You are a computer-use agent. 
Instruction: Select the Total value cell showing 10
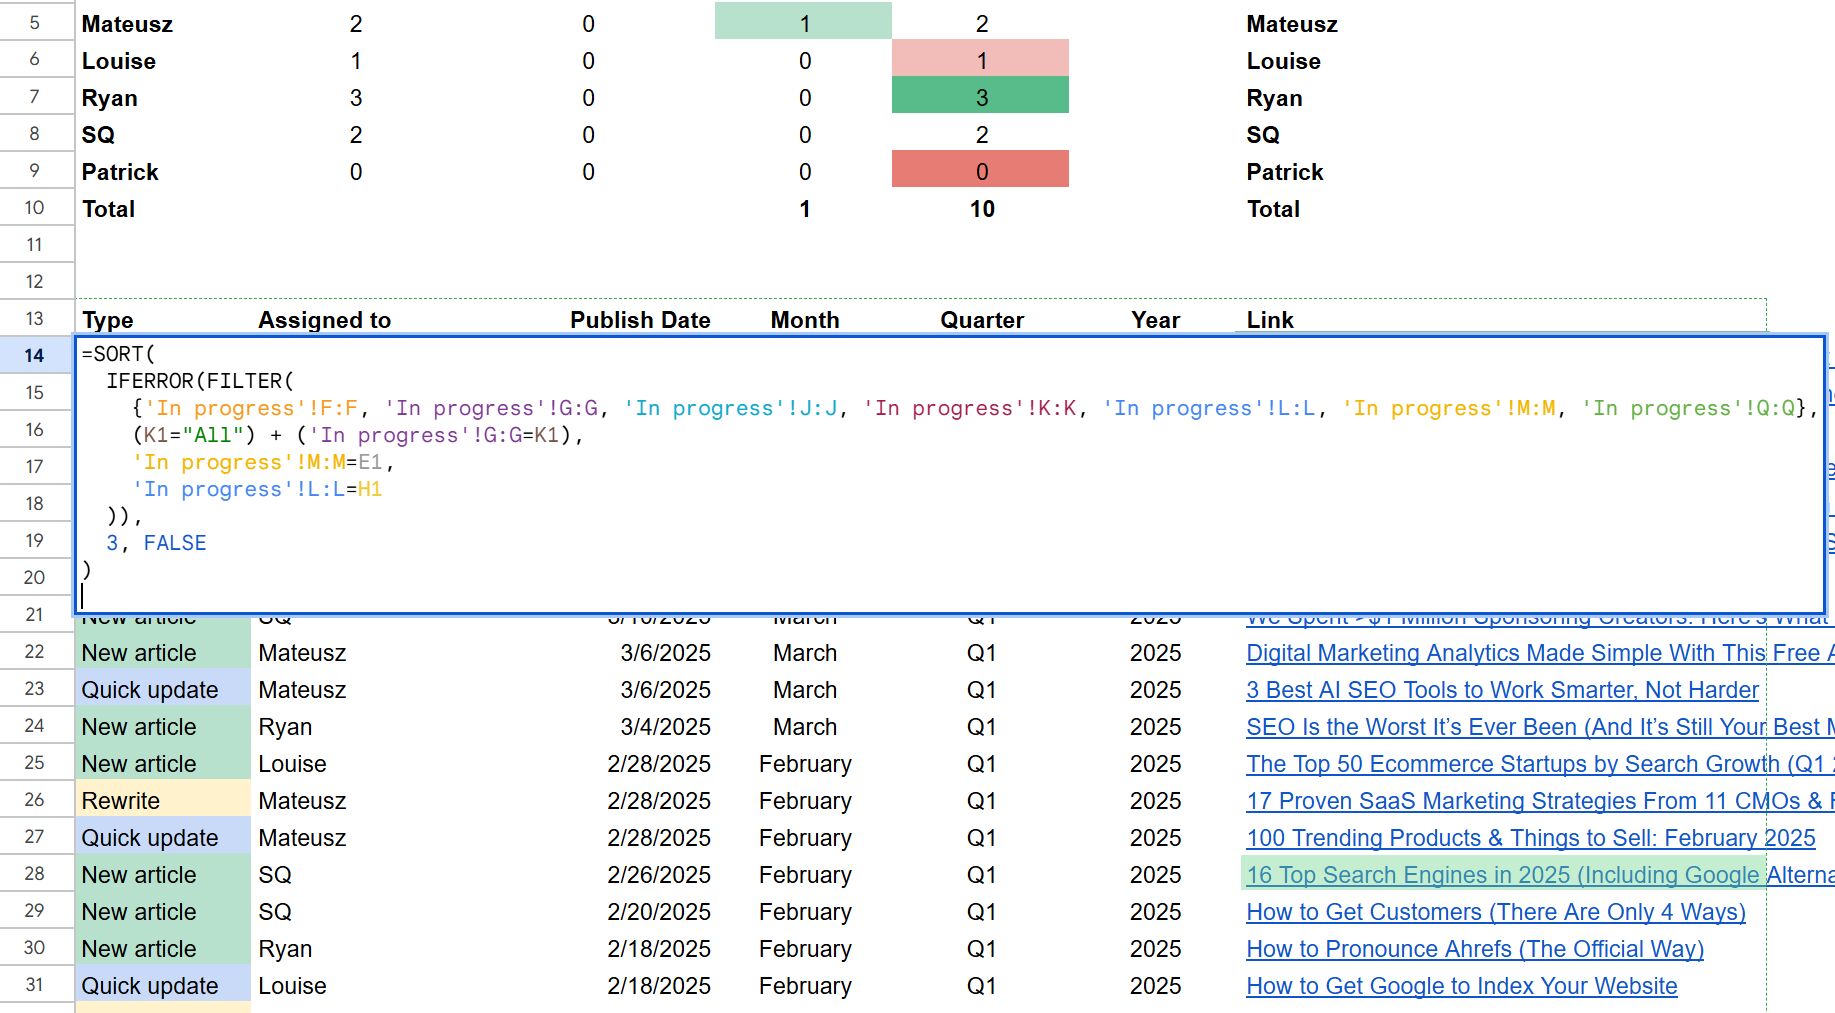tap(981, 209)
